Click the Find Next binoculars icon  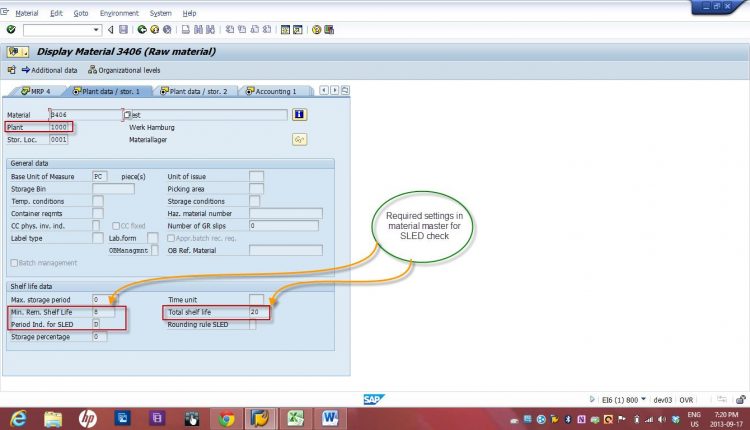click(x=210, y=30)
